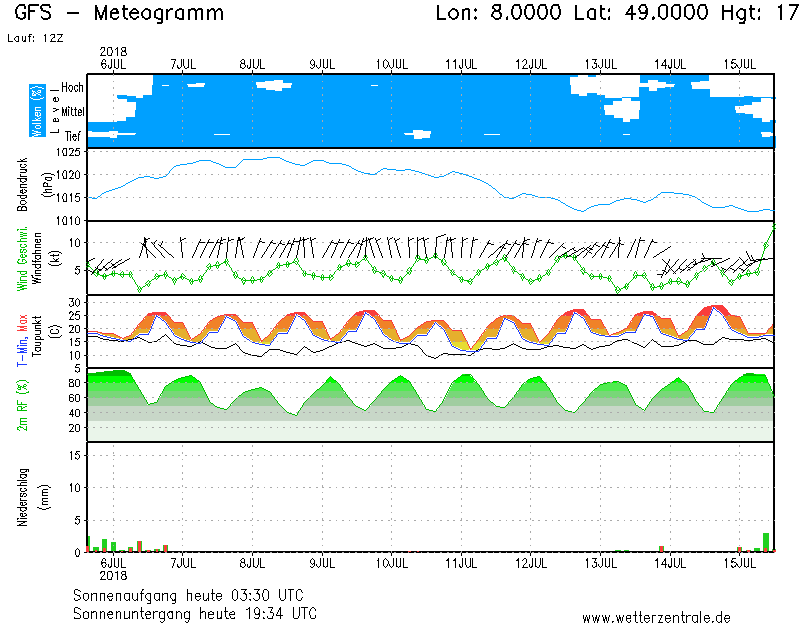Click the Sonnenaufgang heute 03:30 UTC text
The height and width of the screenshot is (625, 800).
pyautogui.click(x=195, y=596)
